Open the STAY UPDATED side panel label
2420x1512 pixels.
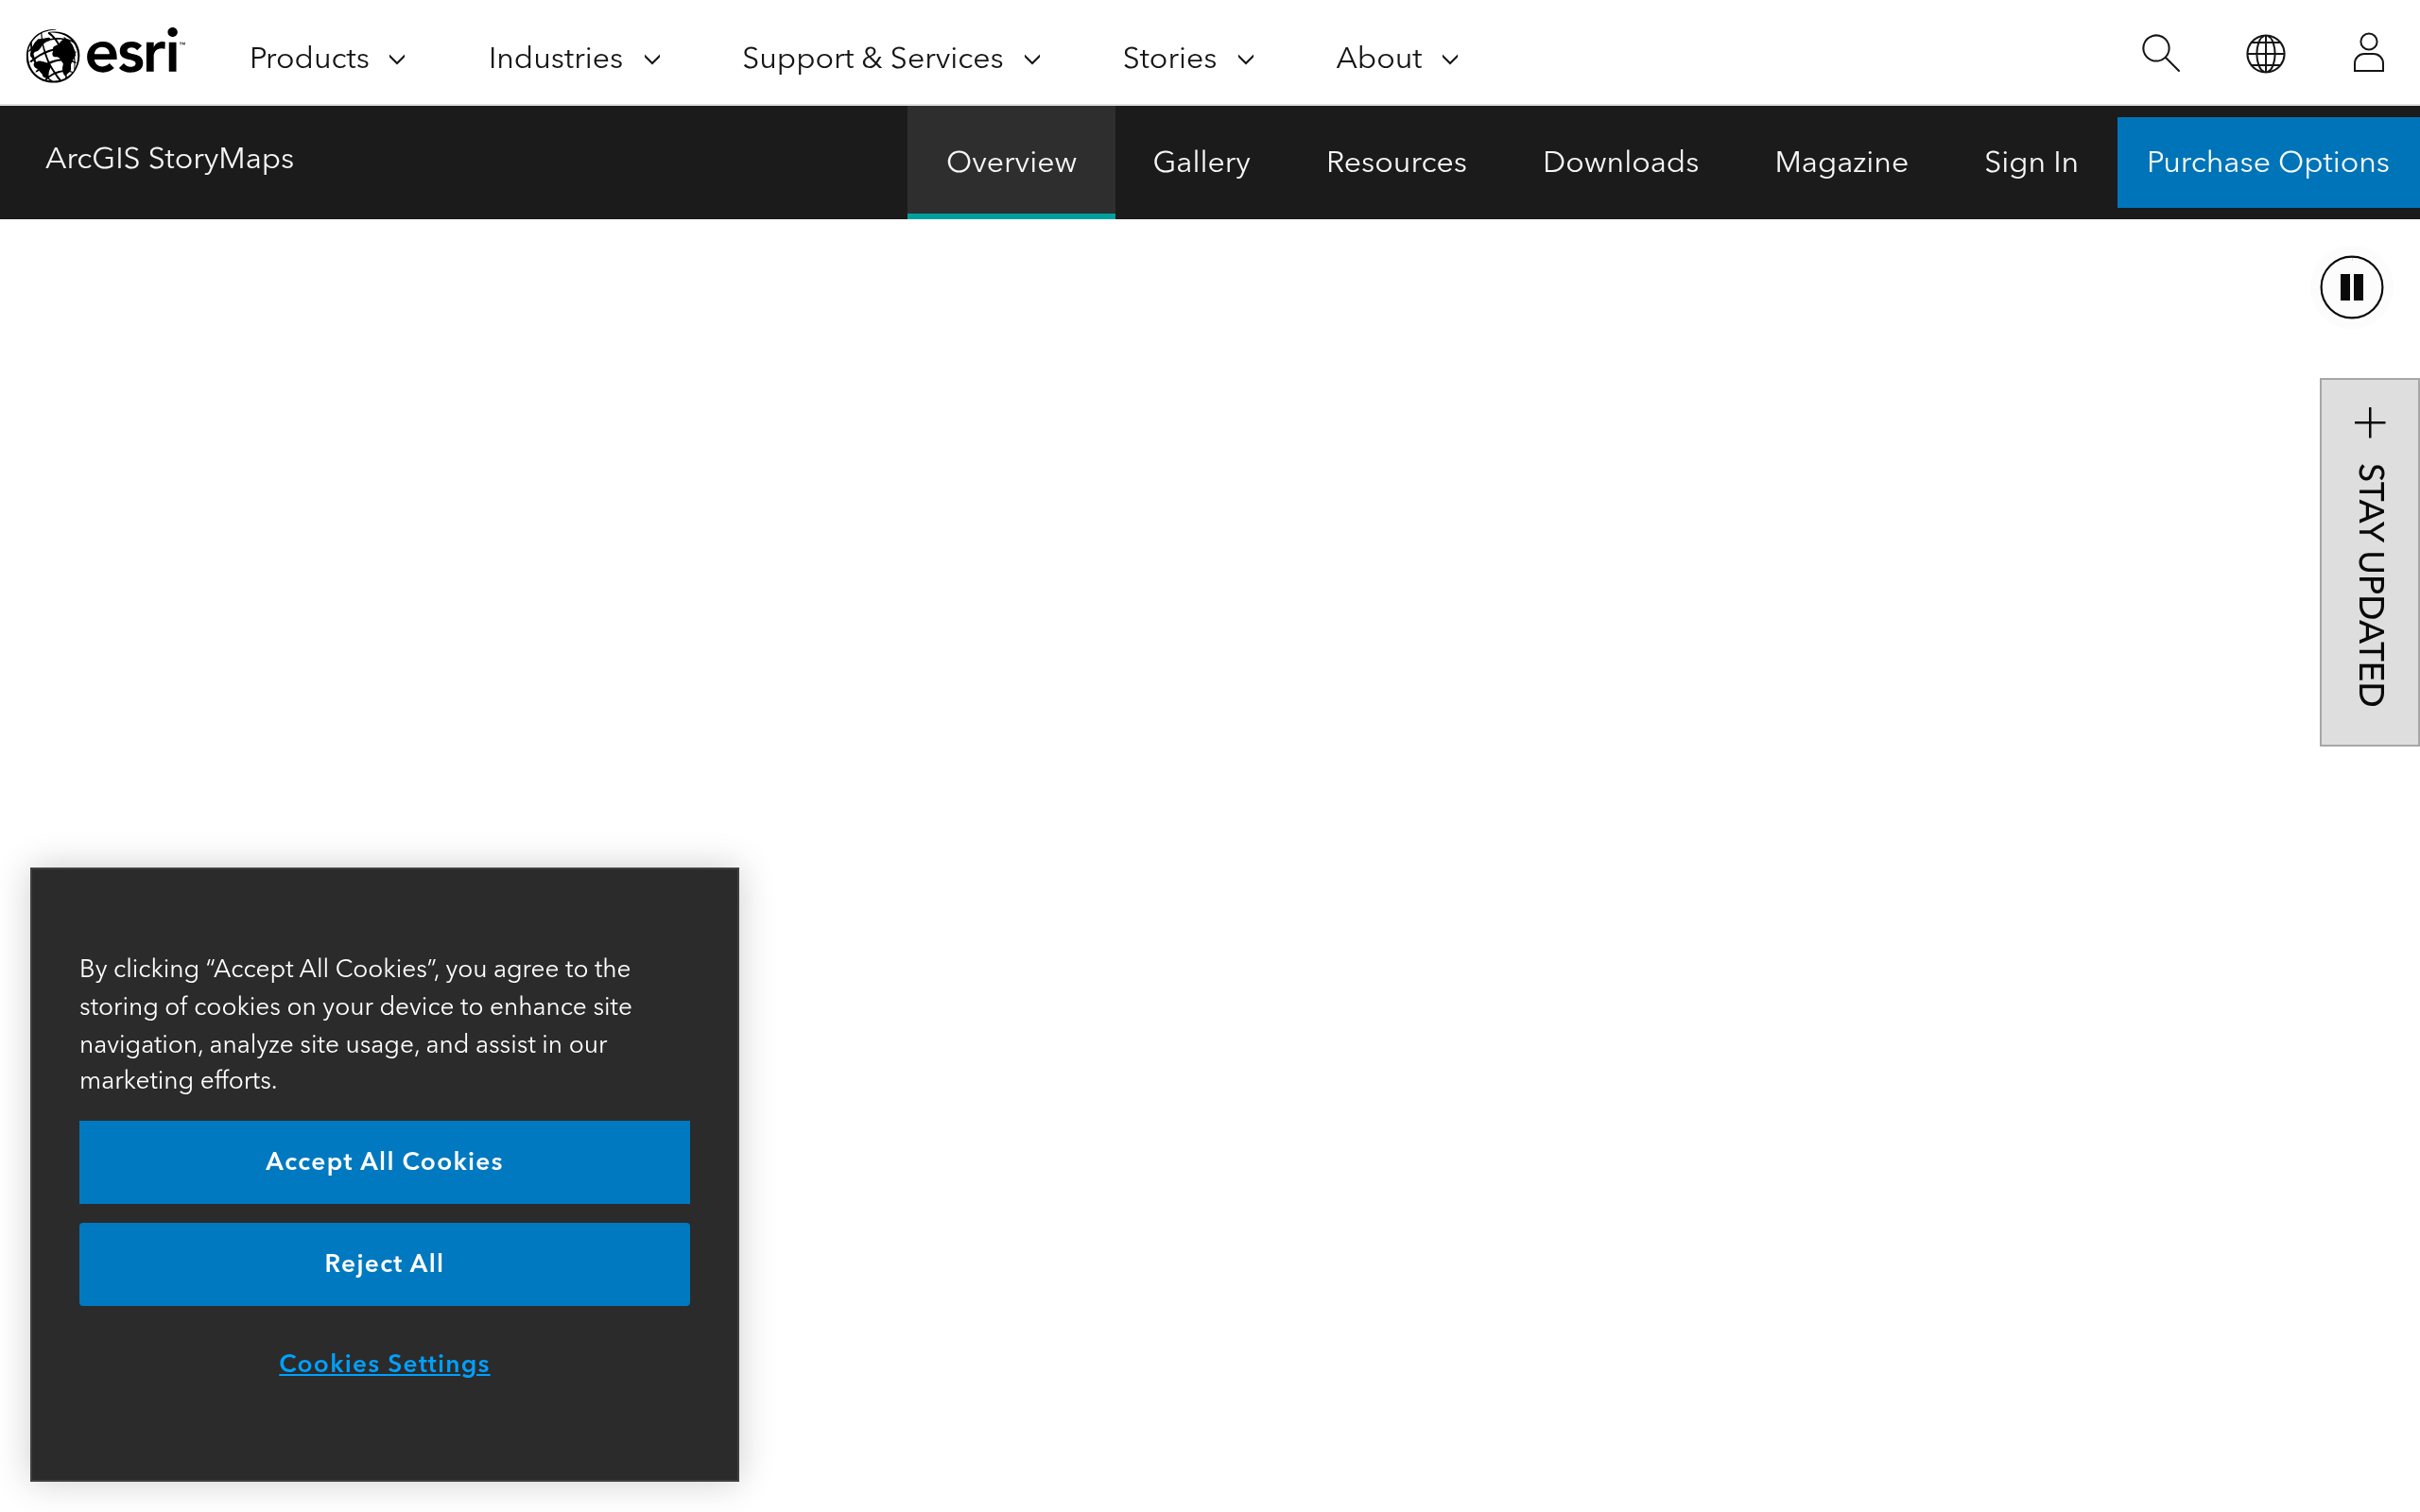pos(2370,585)
